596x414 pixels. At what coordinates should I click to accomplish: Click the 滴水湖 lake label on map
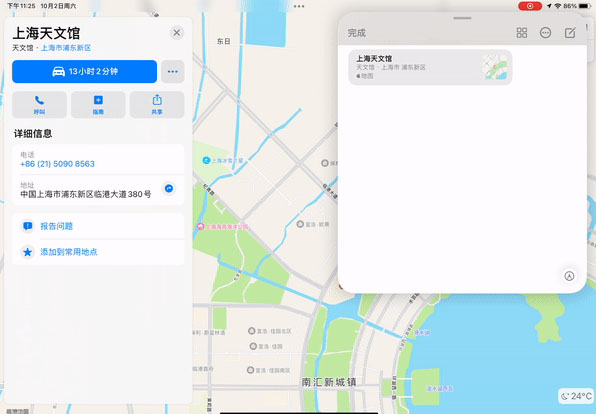(x=422, y=332)
